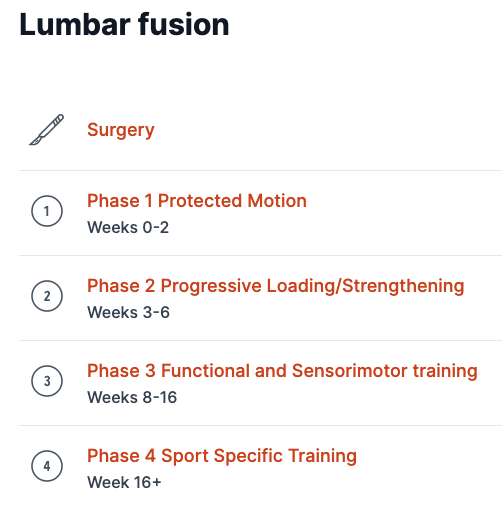Open Phase 2 Progressive Loading/Strengthening

click(276, 286)
